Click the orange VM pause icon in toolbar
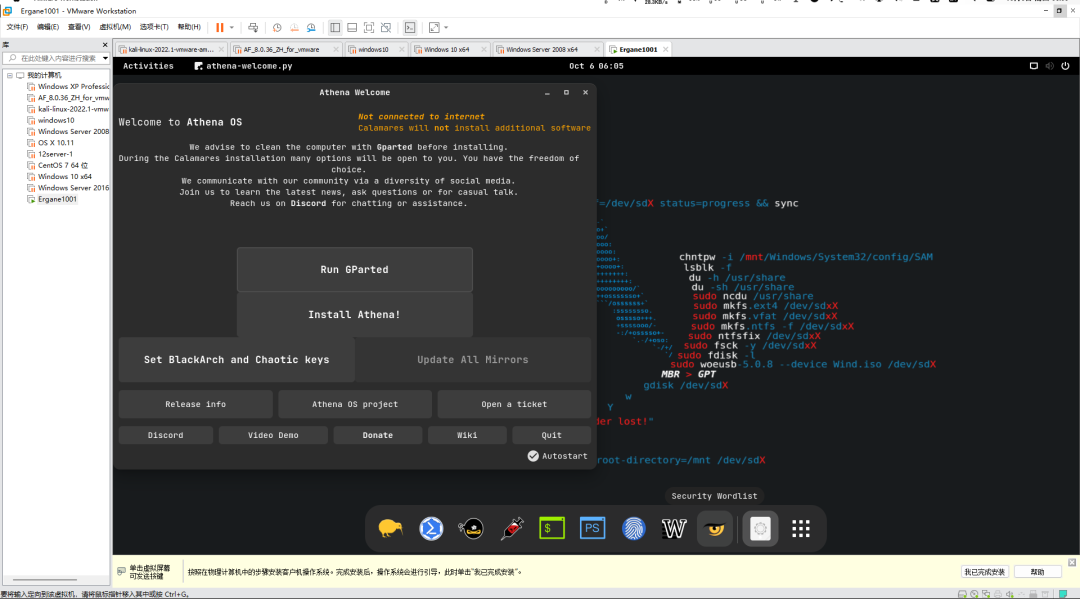 click(220, 28)
